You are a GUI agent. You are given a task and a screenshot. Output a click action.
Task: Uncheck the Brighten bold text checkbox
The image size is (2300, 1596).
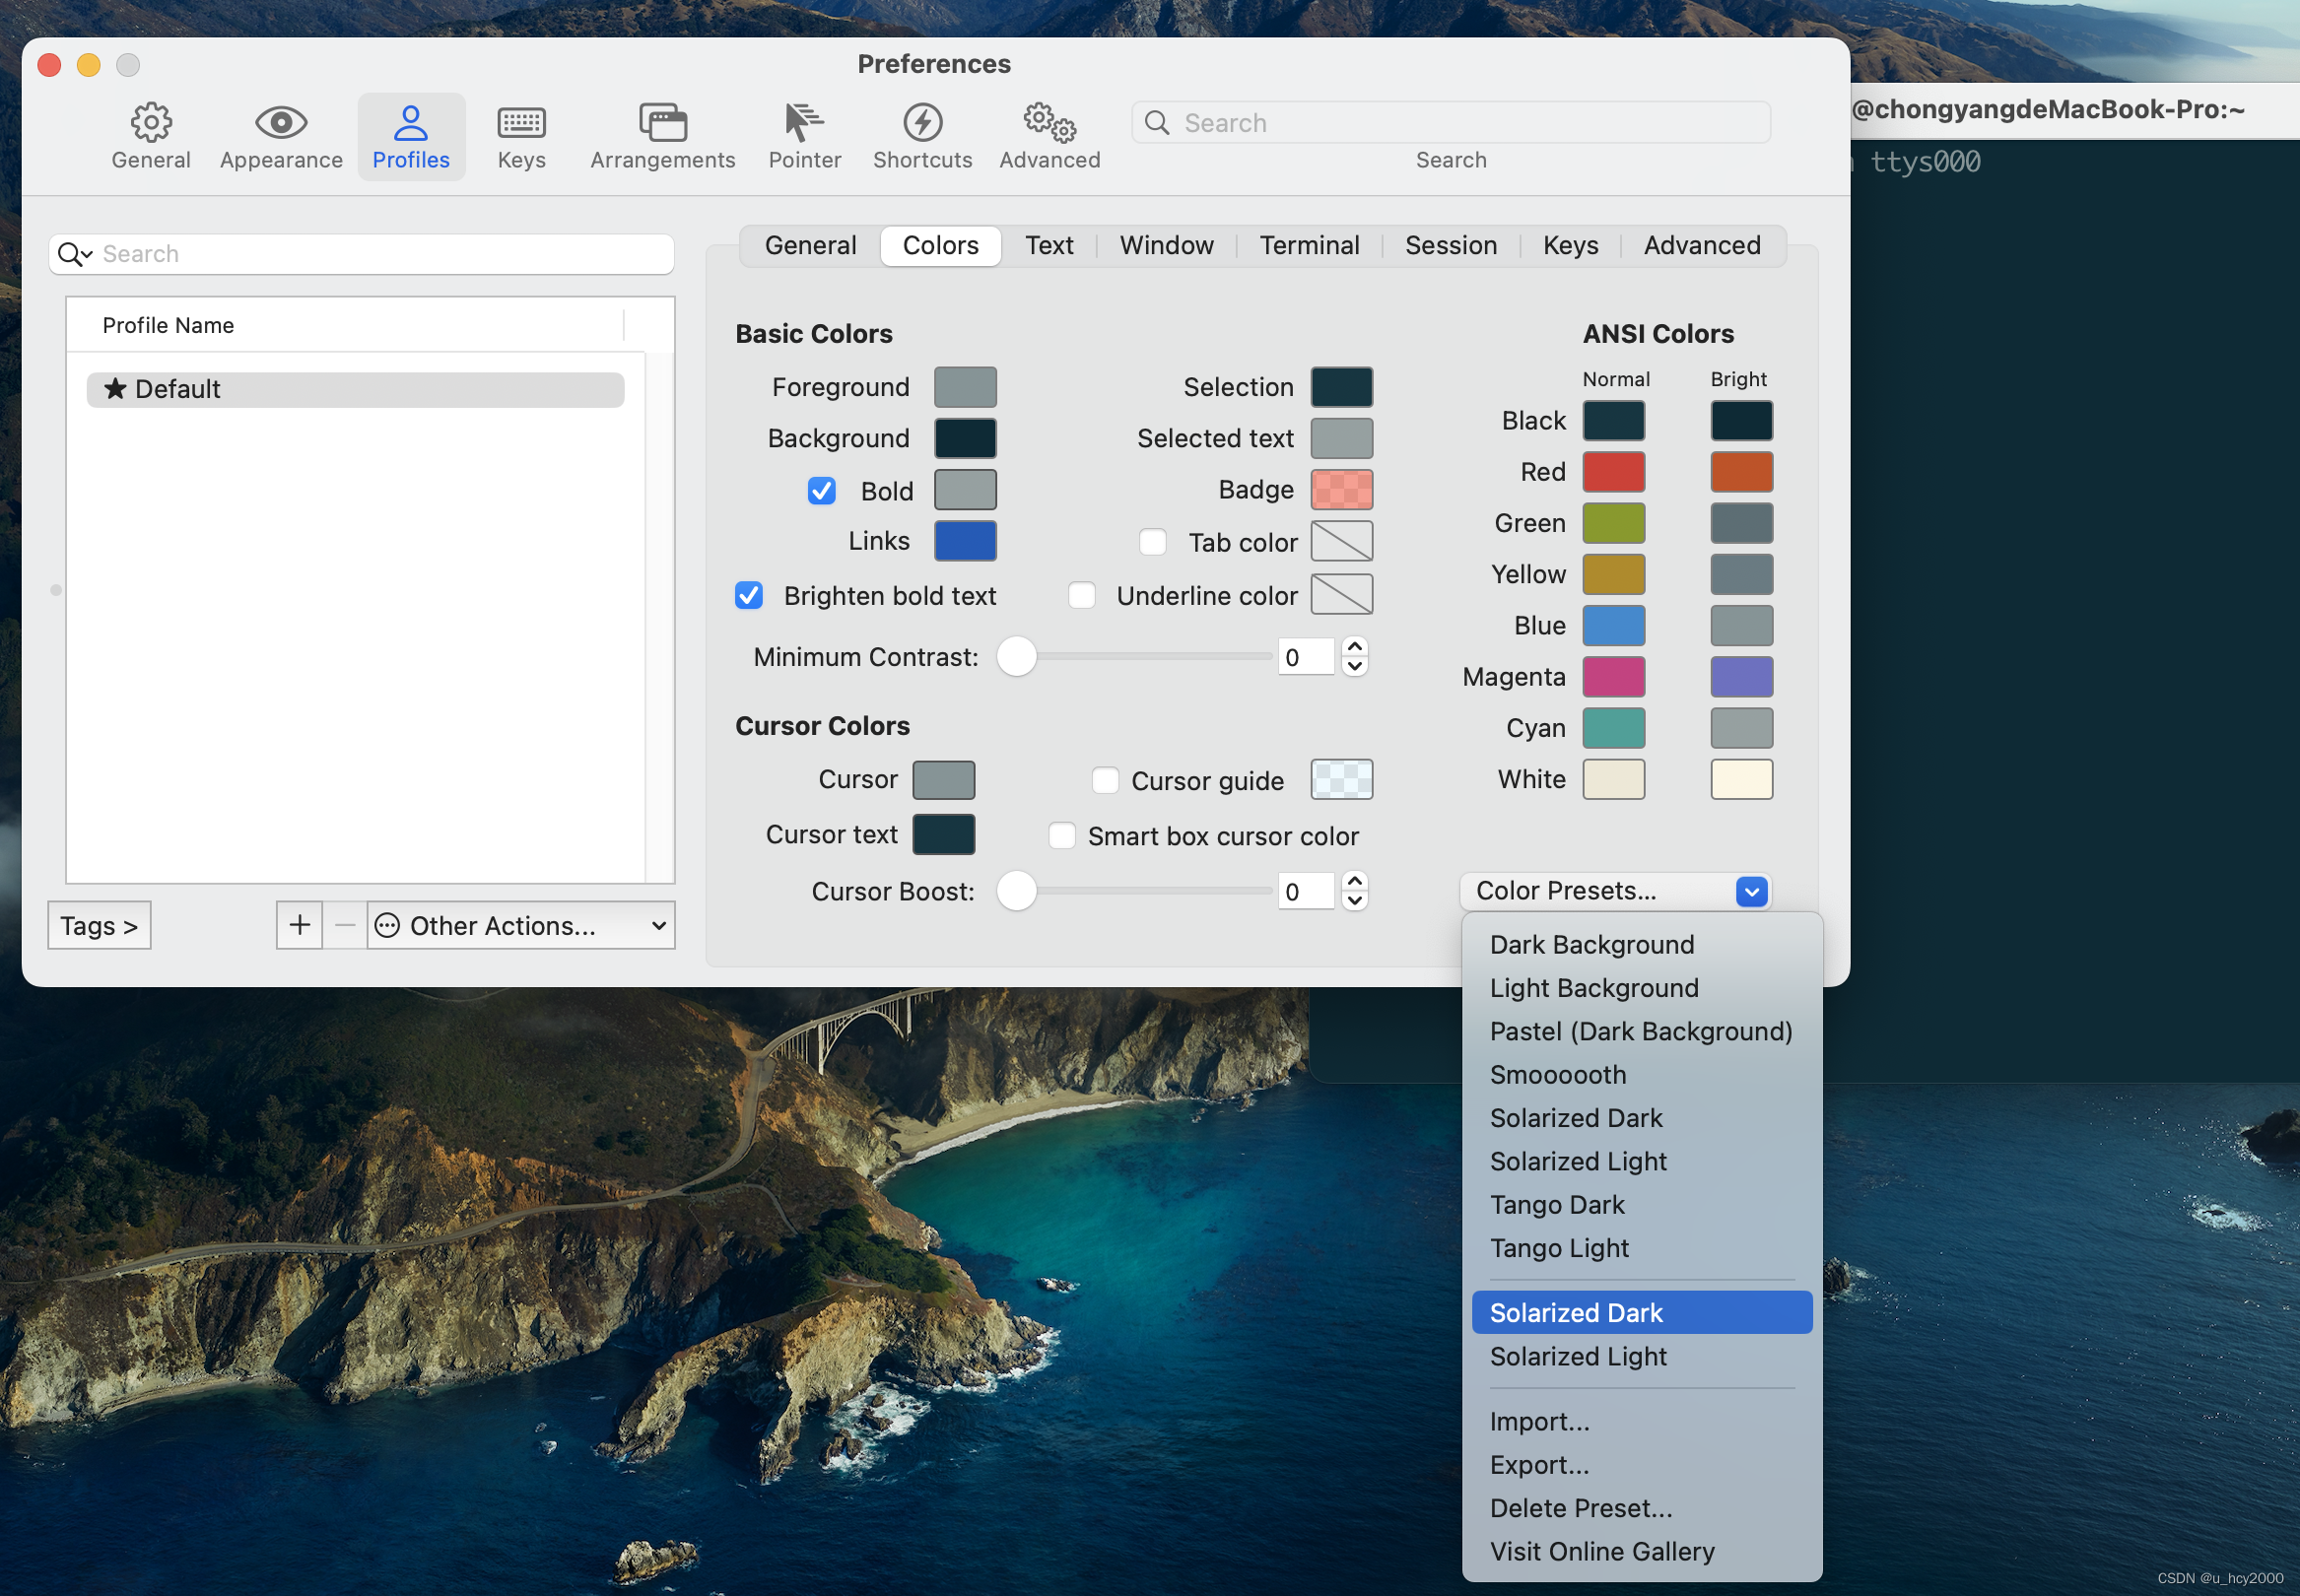pyautogui.click(x=749, y=596)
